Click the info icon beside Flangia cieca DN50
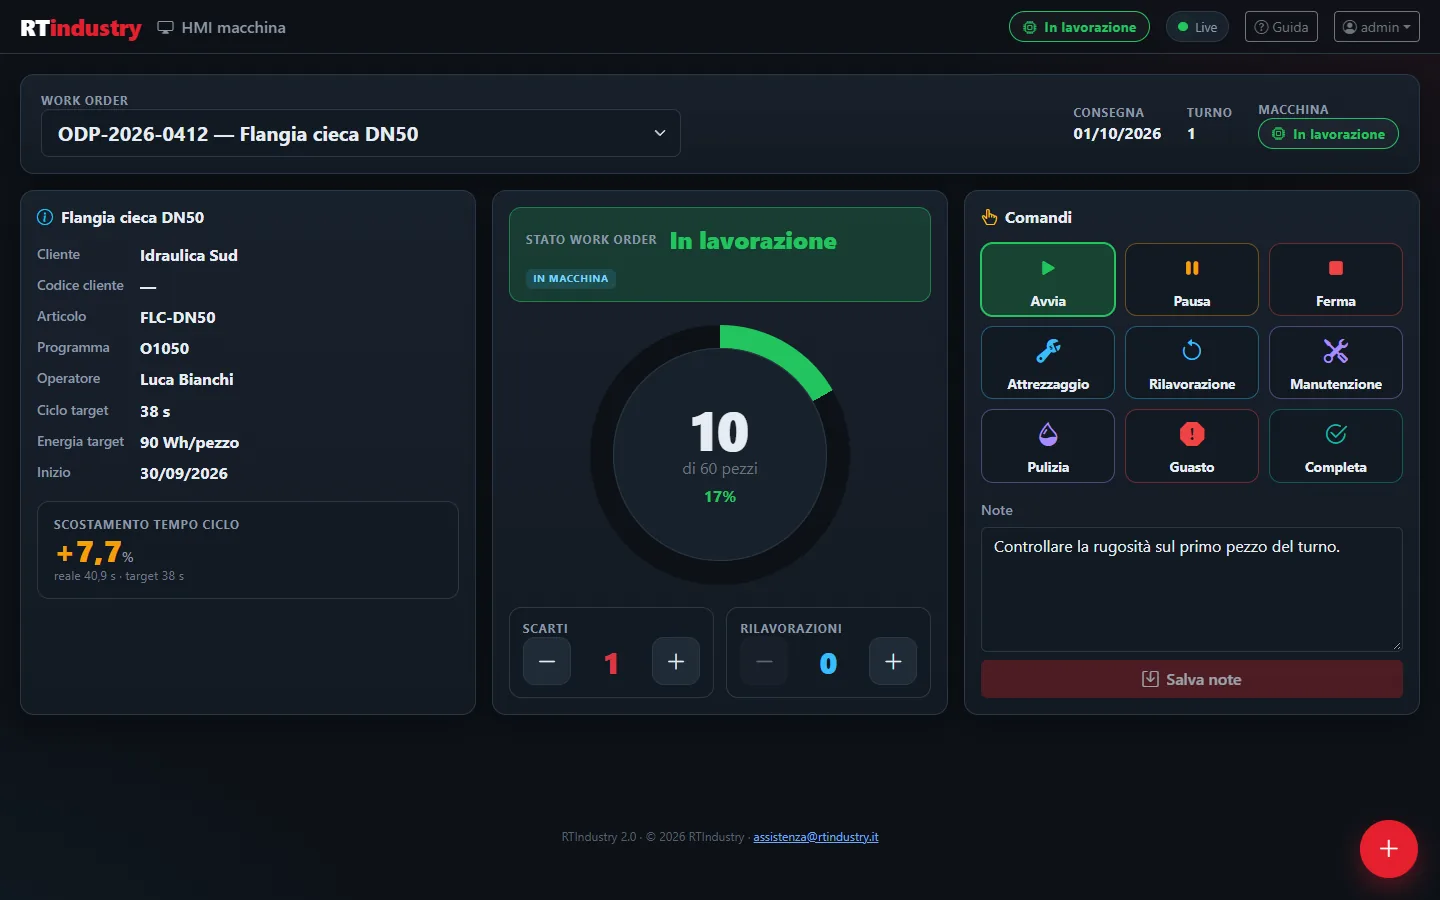This screenshot has width=1440, height=900. [45, 217]
